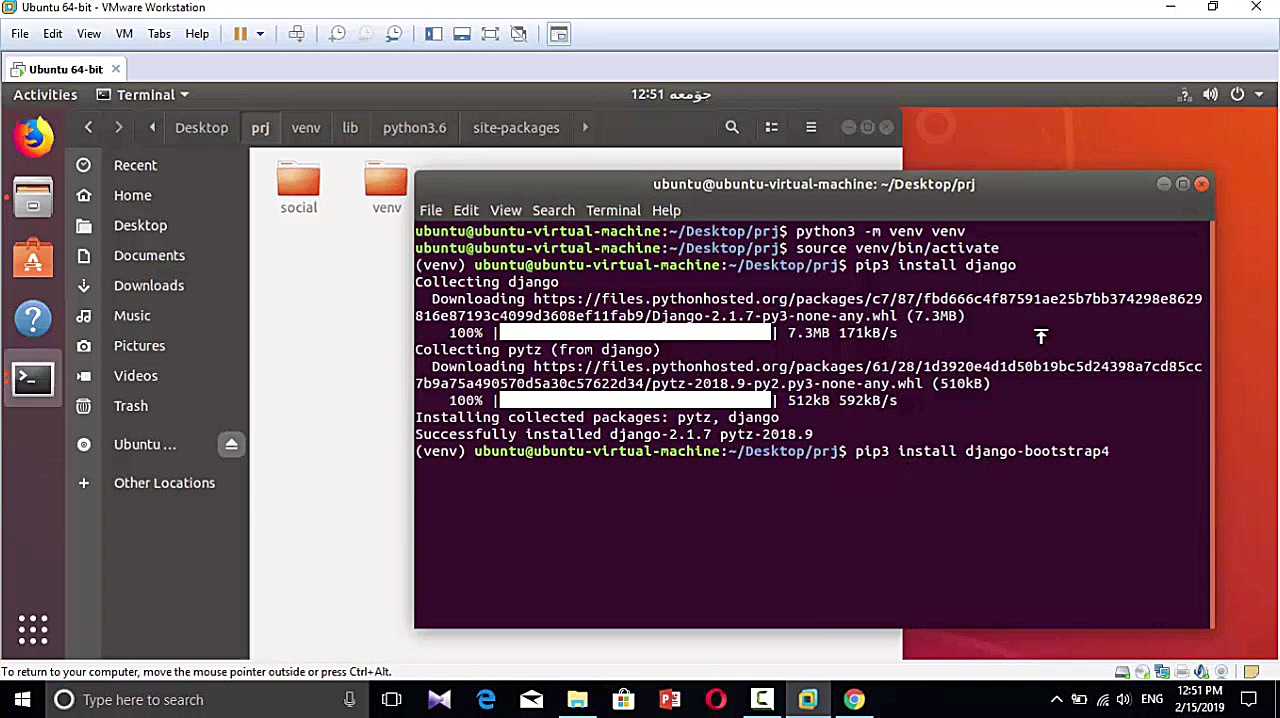Open the Terminal dropdown in the top bar
This screenshot has height=718, width=1280.
143,94
